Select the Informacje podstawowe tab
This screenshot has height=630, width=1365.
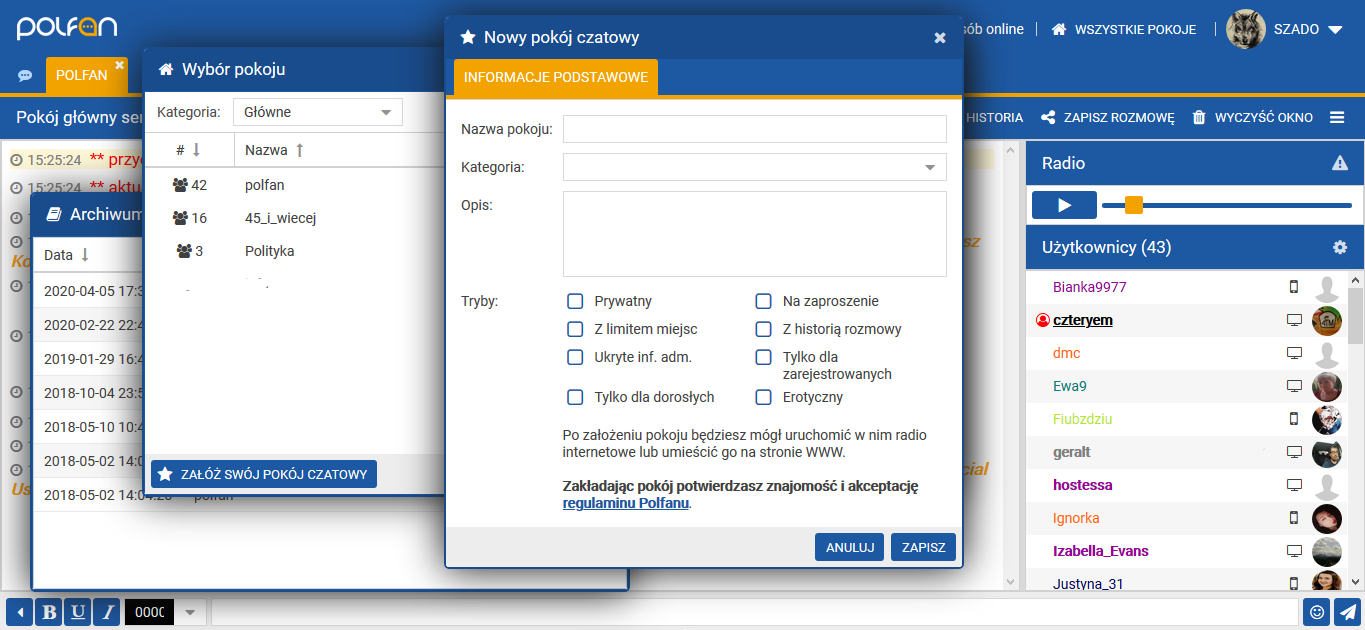point(555,77)
